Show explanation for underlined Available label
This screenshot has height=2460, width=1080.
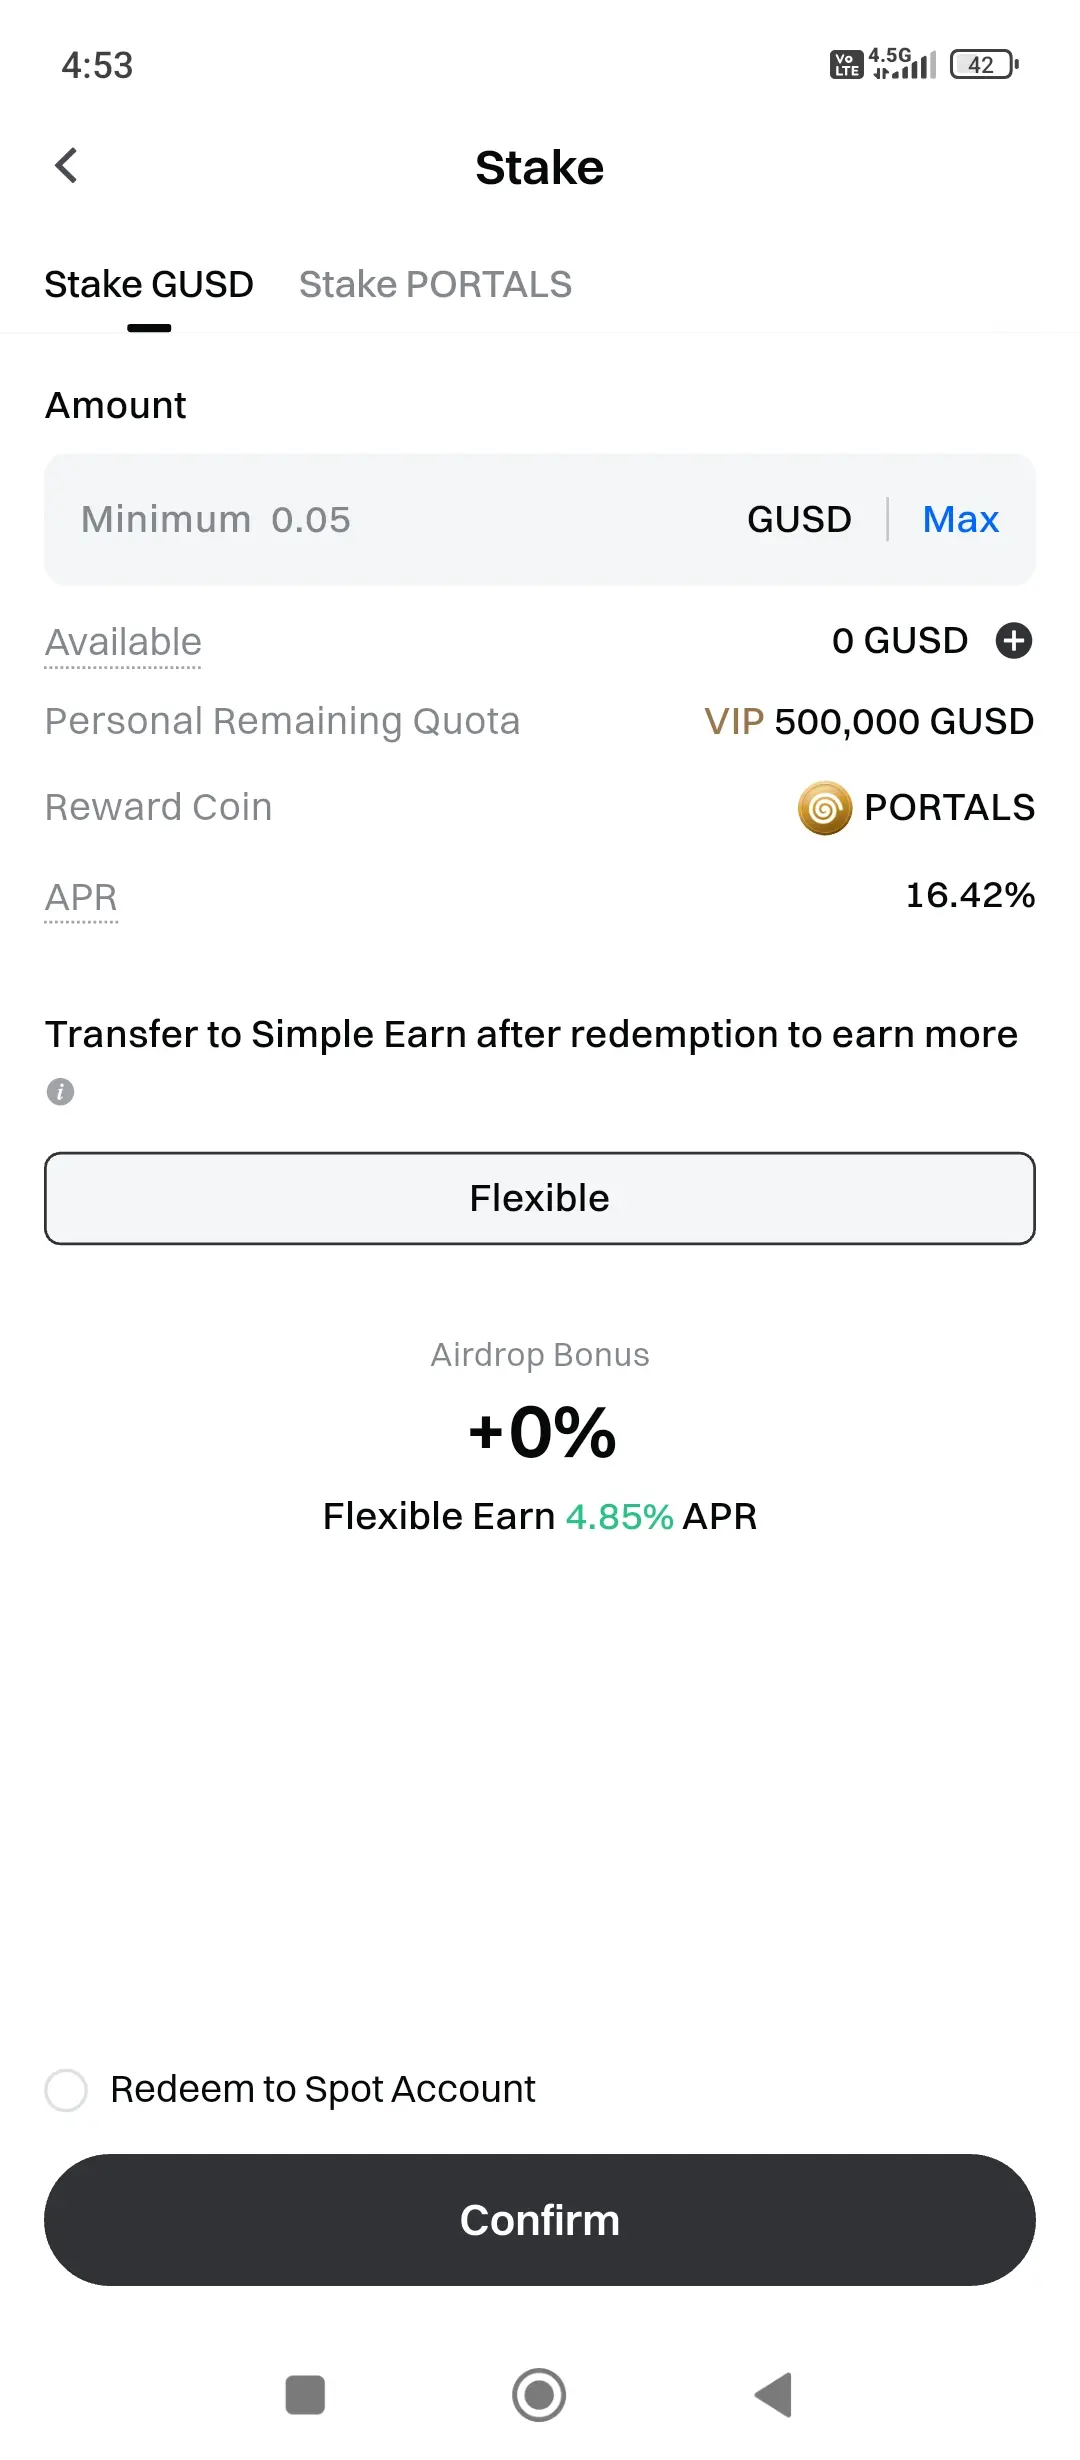tap(123, 642)
